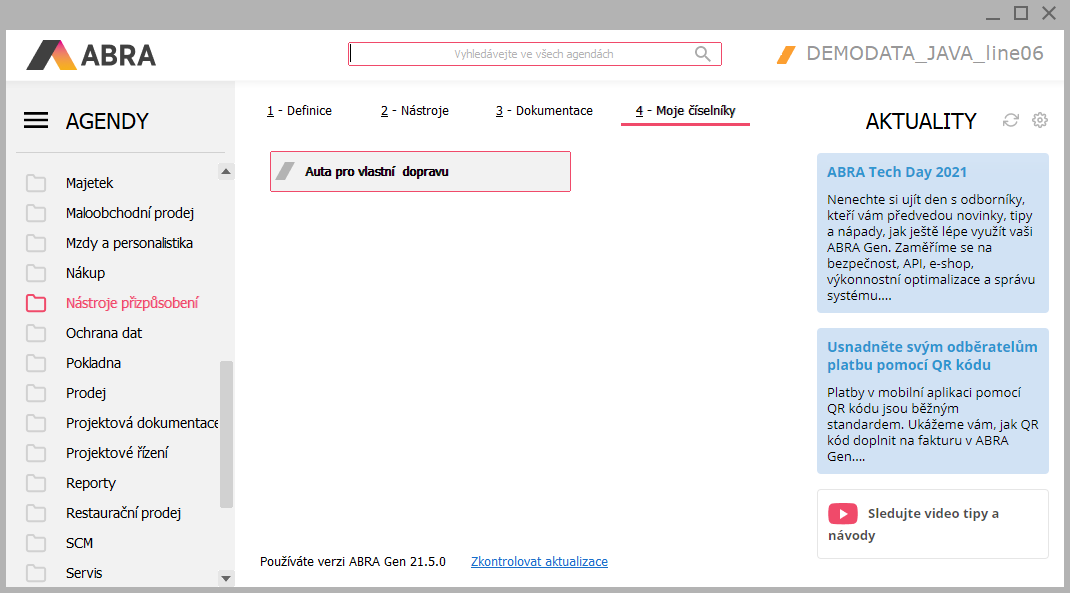Click the folder icon next to Majetek

[x=37, y=183]
